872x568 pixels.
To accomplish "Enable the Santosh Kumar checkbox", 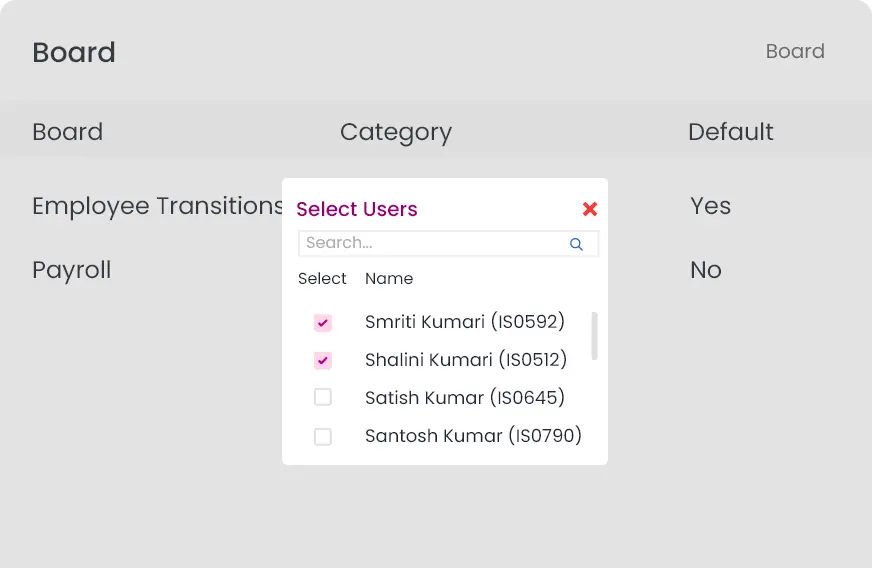I will (x=323, y=437).
